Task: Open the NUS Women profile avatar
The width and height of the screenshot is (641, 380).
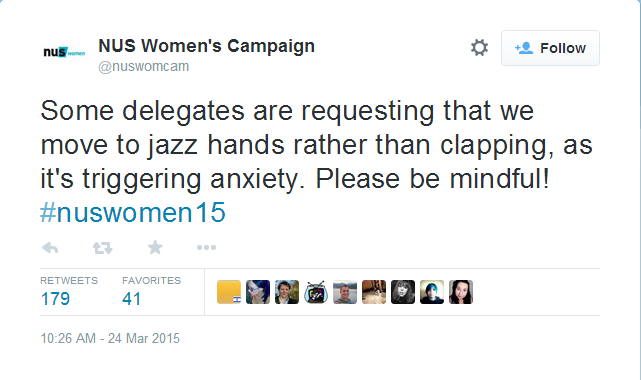Action: coord(64,52)
